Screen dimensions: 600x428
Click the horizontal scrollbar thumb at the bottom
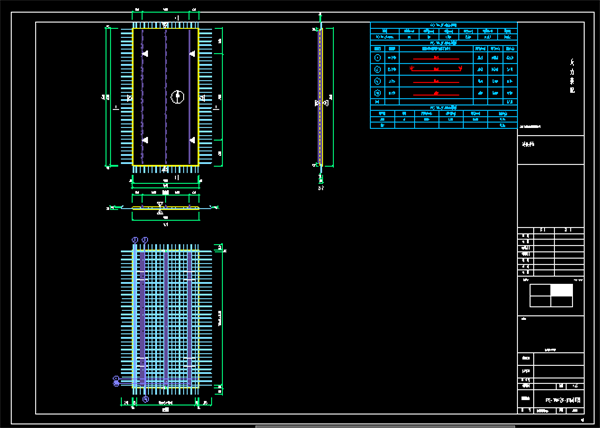(385, 426)
